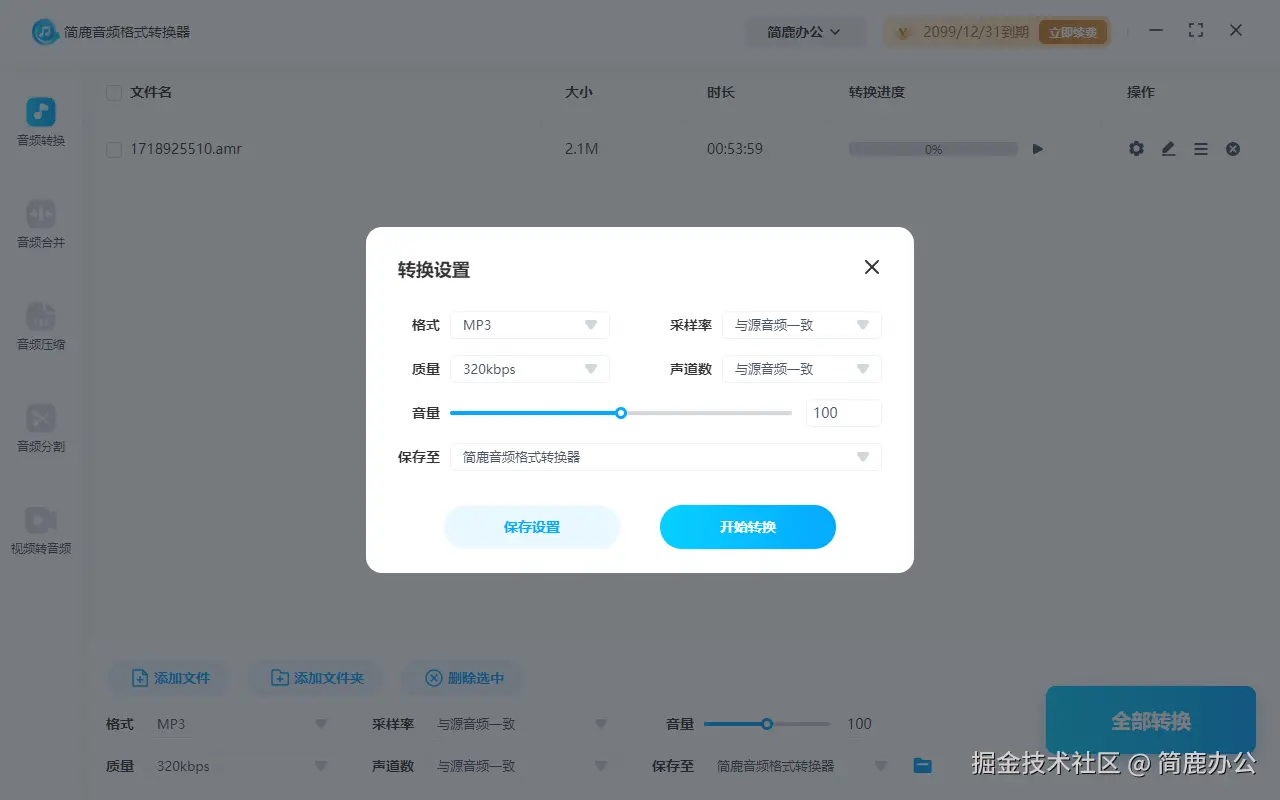The height and width of the screenshot is (800, 1280).
Task: Click the bottom bar 音量 slider handle
Action: (767, 724)
